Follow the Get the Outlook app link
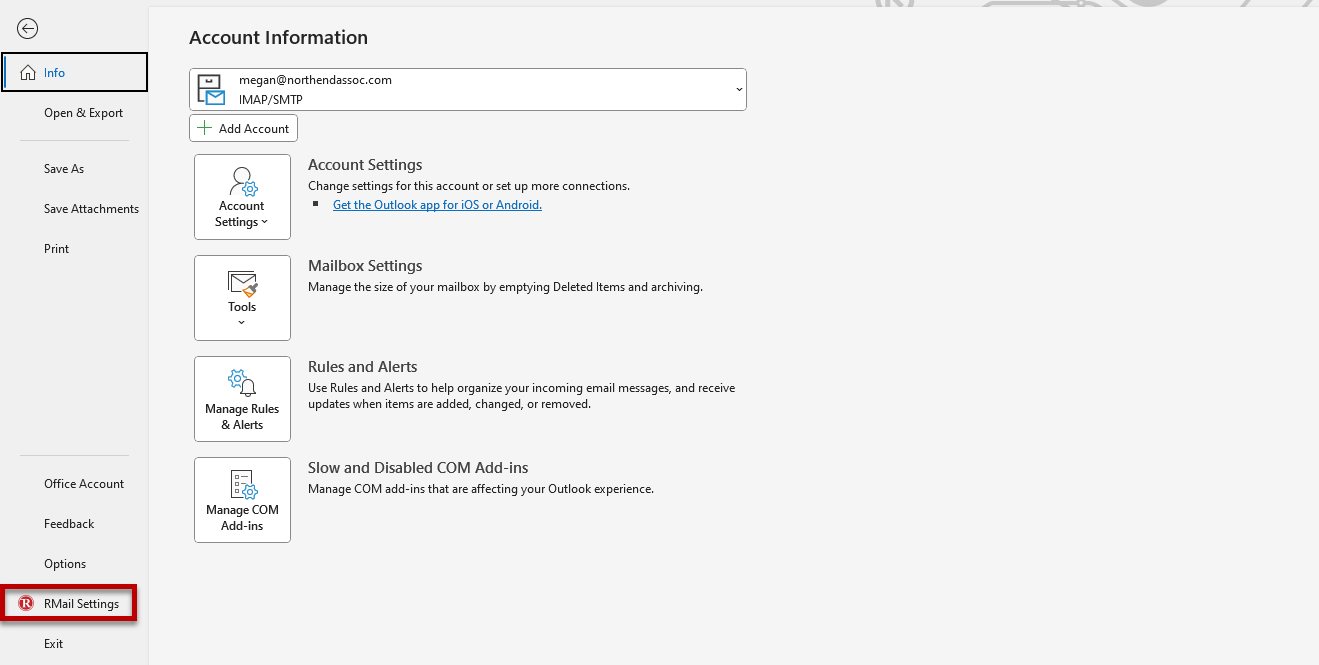This screenshot has width=1319, height=665. (x=437, y=205)
